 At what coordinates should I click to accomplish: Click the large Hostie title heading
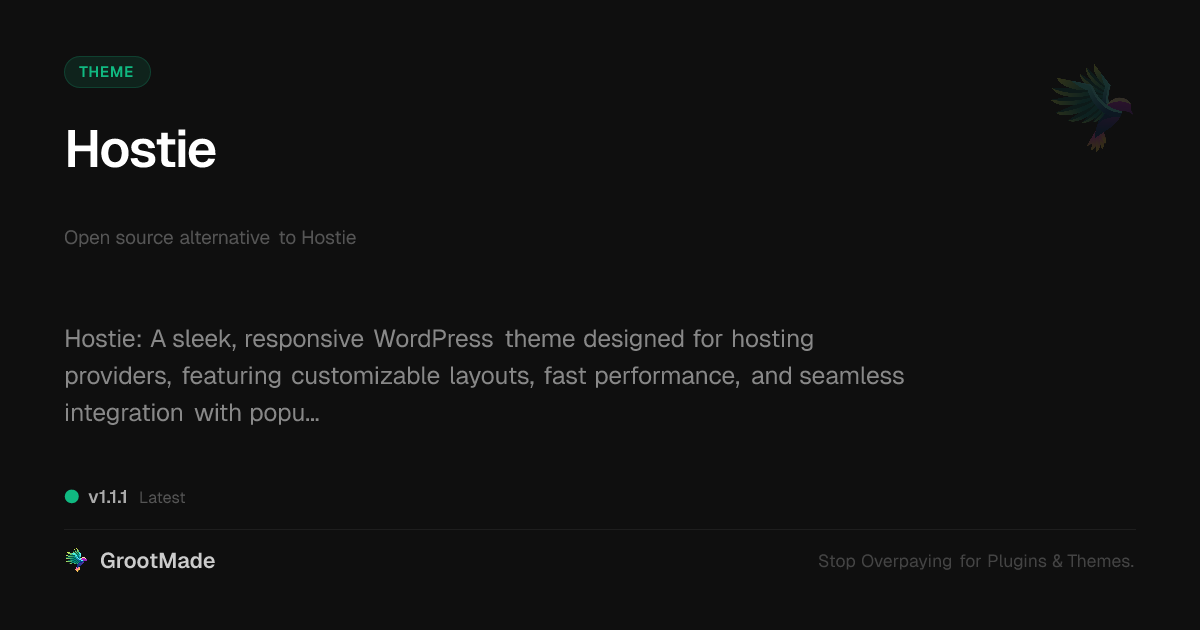point(140,150)
